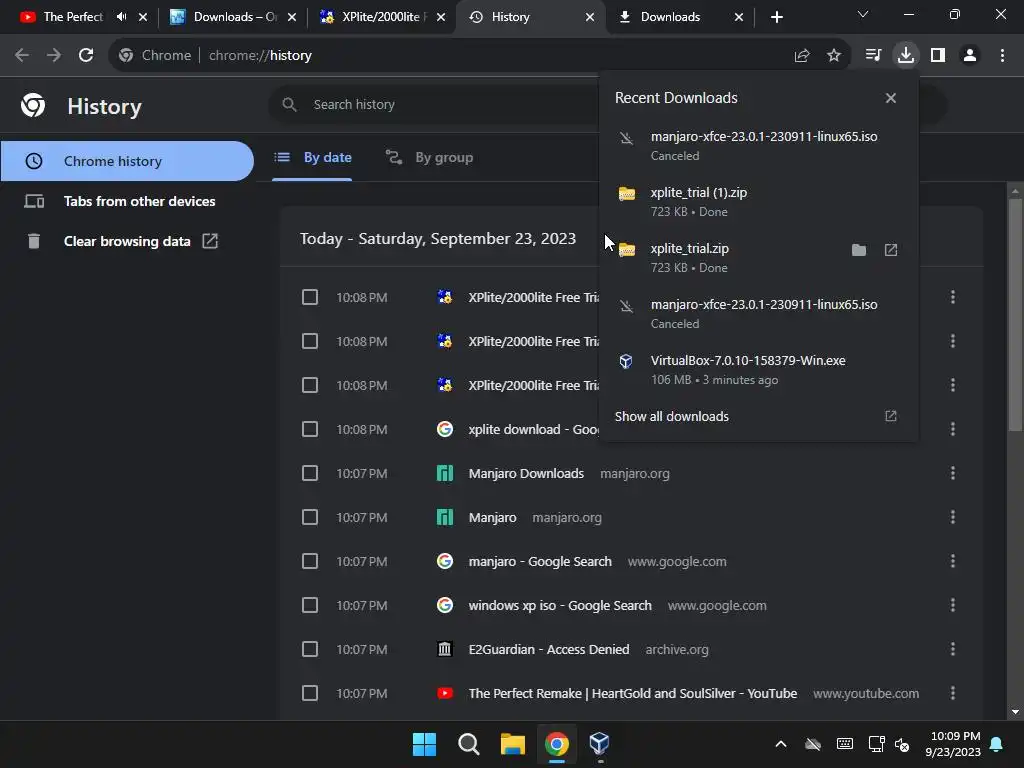Screen dimensions: 1024x768
Task: Open Manjaro Downloads history link
Action: [x=526, y=473]
